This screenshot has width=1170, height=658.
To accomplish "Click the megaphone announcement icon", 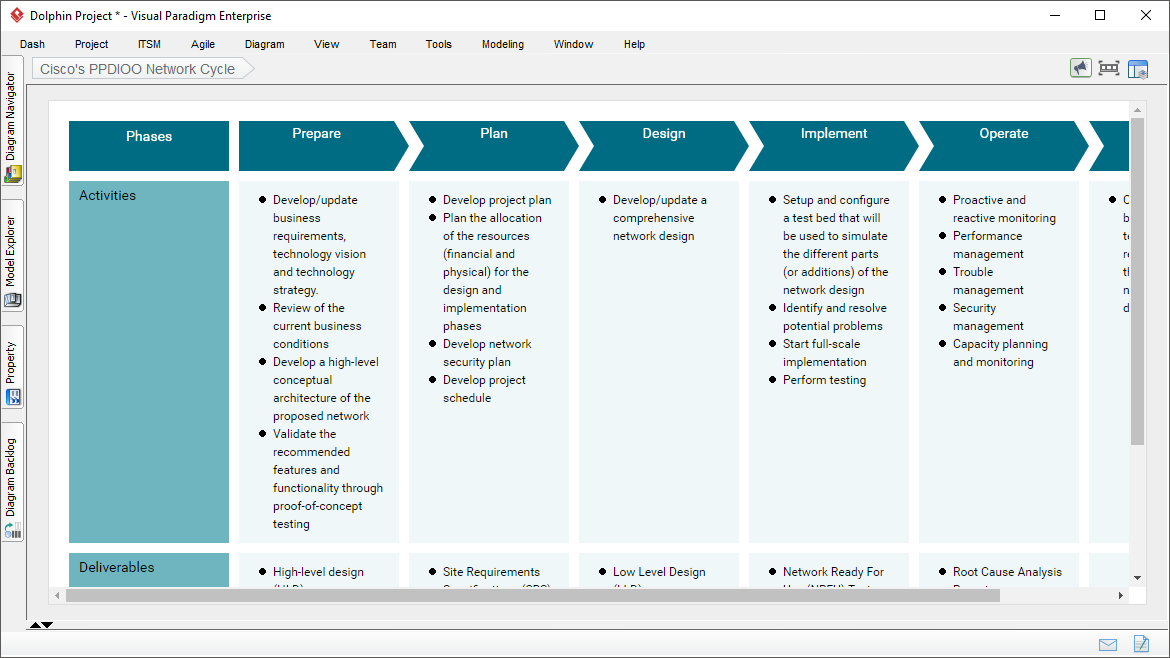I will click(x=1080, y=69).
